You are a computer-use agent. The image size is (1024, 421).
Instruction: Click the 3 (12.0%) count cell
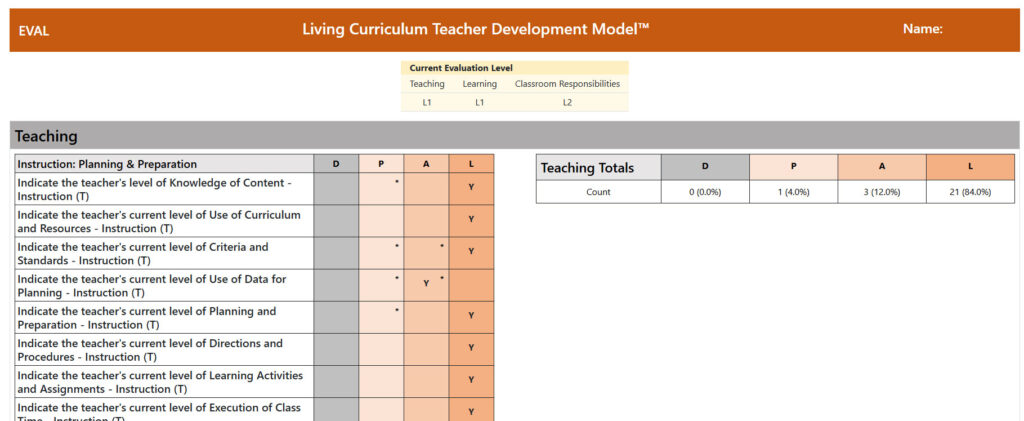coord(881,192)
